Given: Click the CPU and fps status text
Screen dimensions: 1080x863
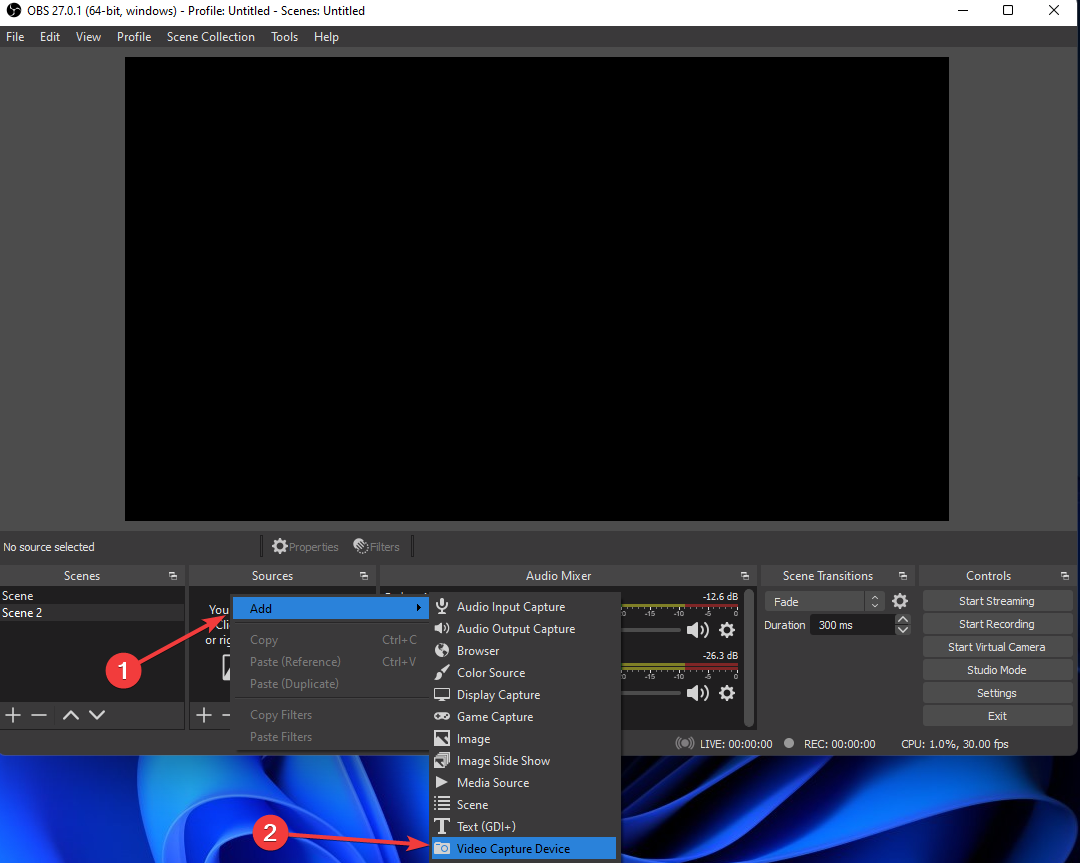Looking at the screenshot, I should click(x=955, y=744).
